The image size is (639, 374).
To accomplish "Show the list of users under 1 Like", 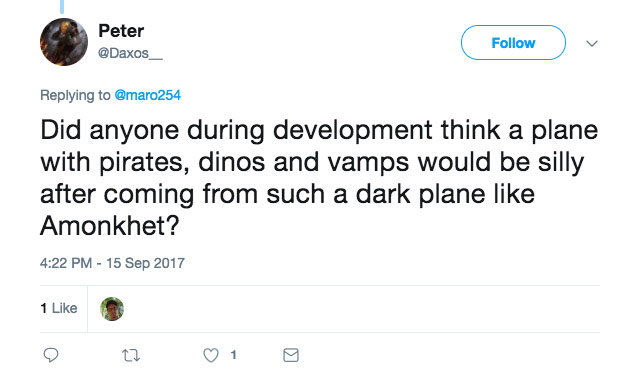I will point(59,308).
